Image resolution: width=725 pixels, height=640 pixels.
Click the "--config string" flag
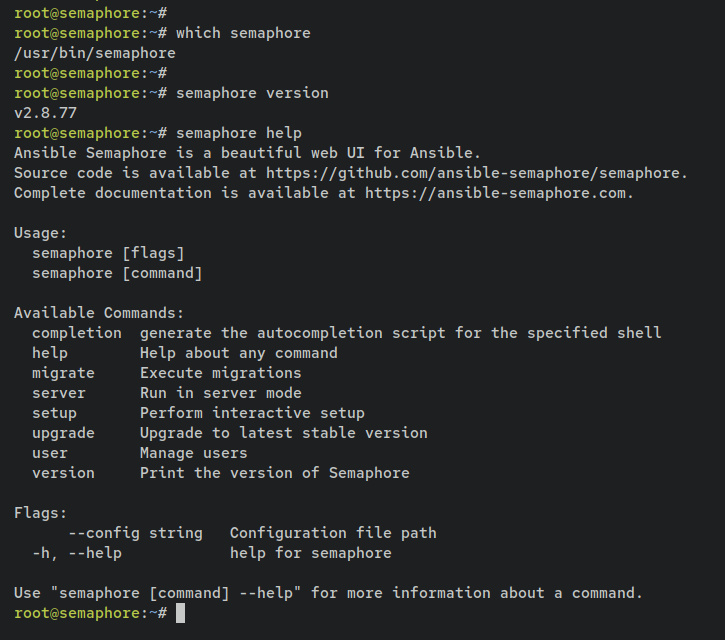(135, 533)
